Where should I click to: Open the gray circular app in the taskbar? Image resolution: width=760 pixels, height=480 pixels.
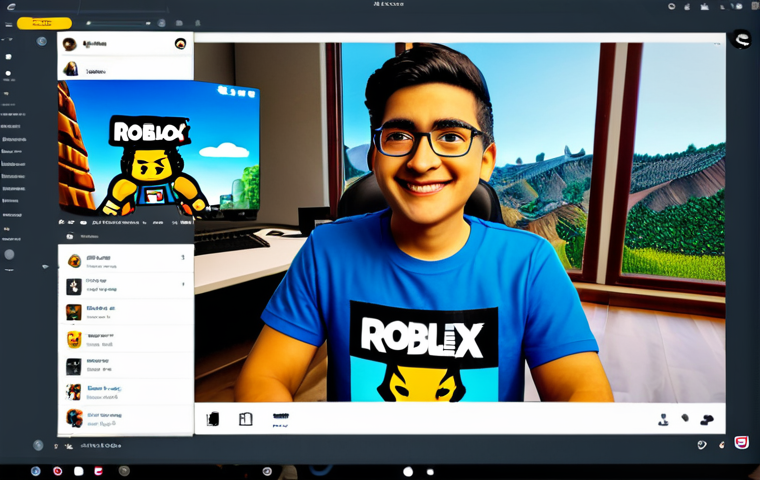pos(124,471)
